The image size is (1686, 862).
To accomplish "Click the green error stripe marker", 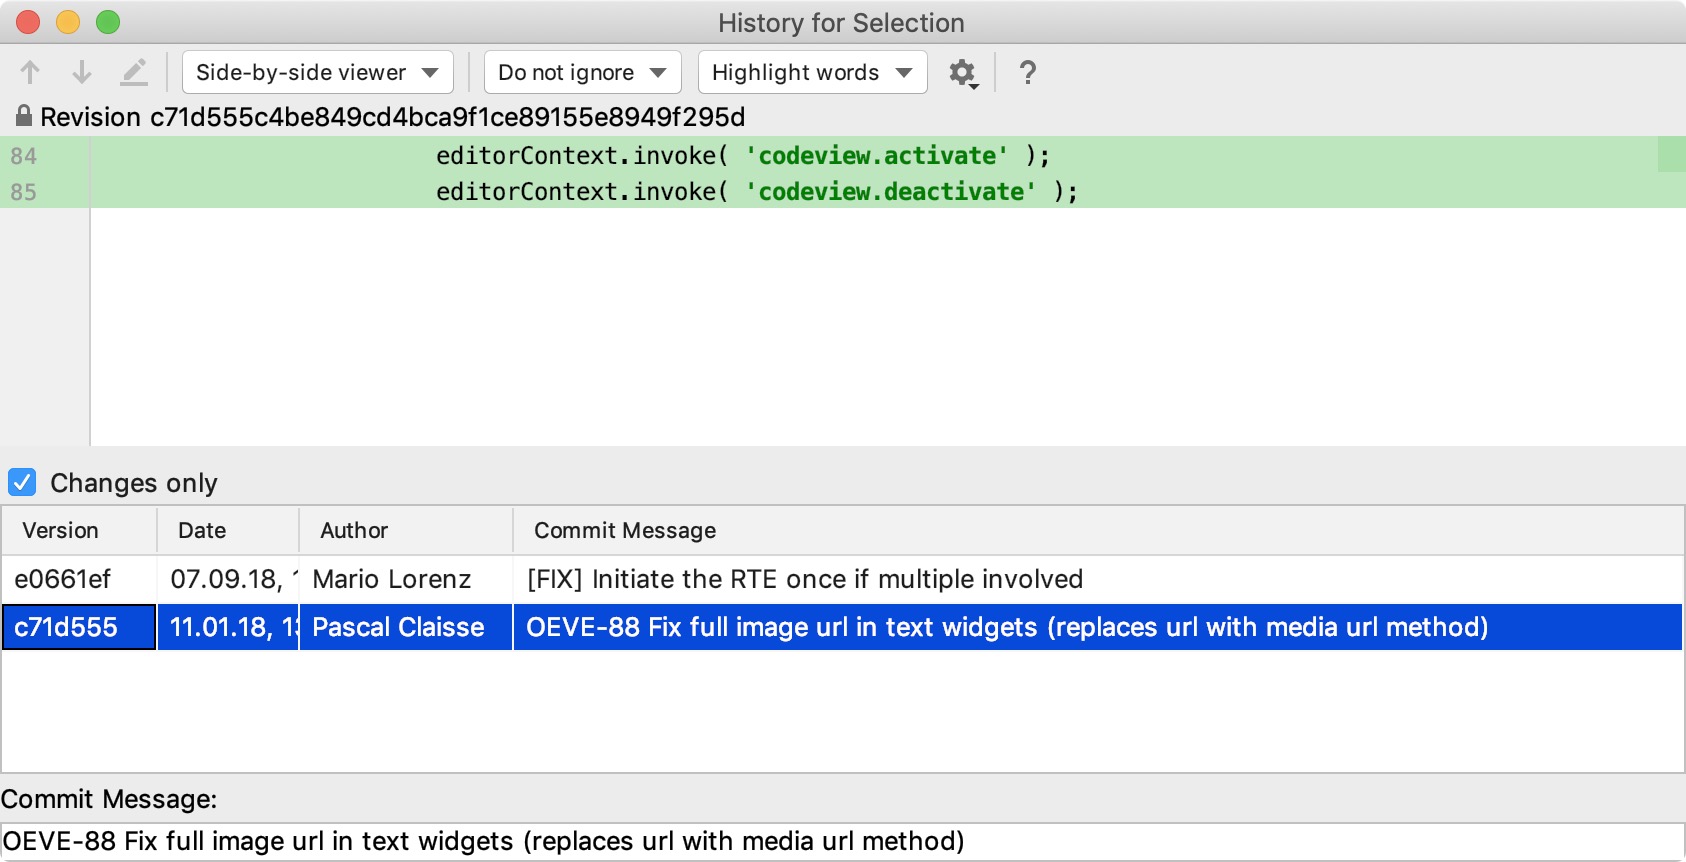I will click(x=1671, y=155).
